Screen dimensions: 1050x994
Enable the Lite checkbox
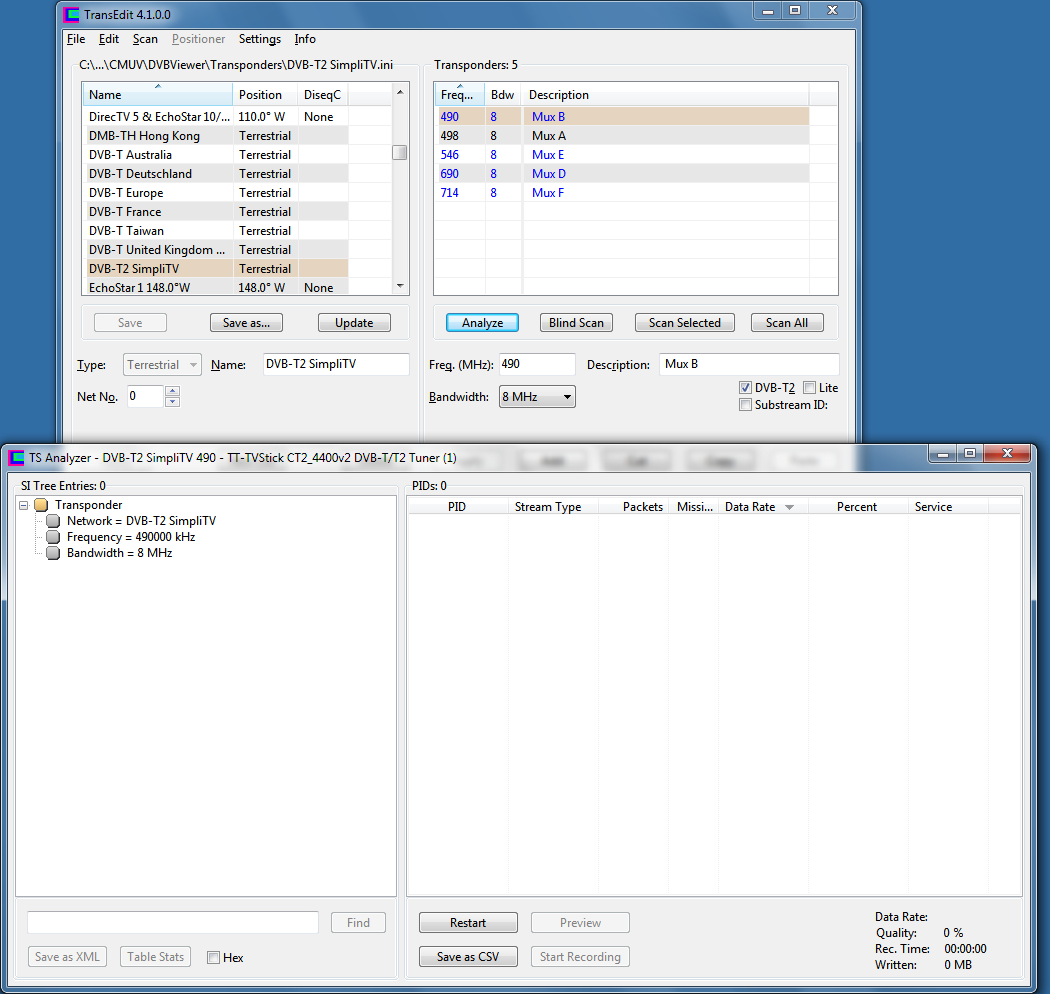click(x=809, y=388)
